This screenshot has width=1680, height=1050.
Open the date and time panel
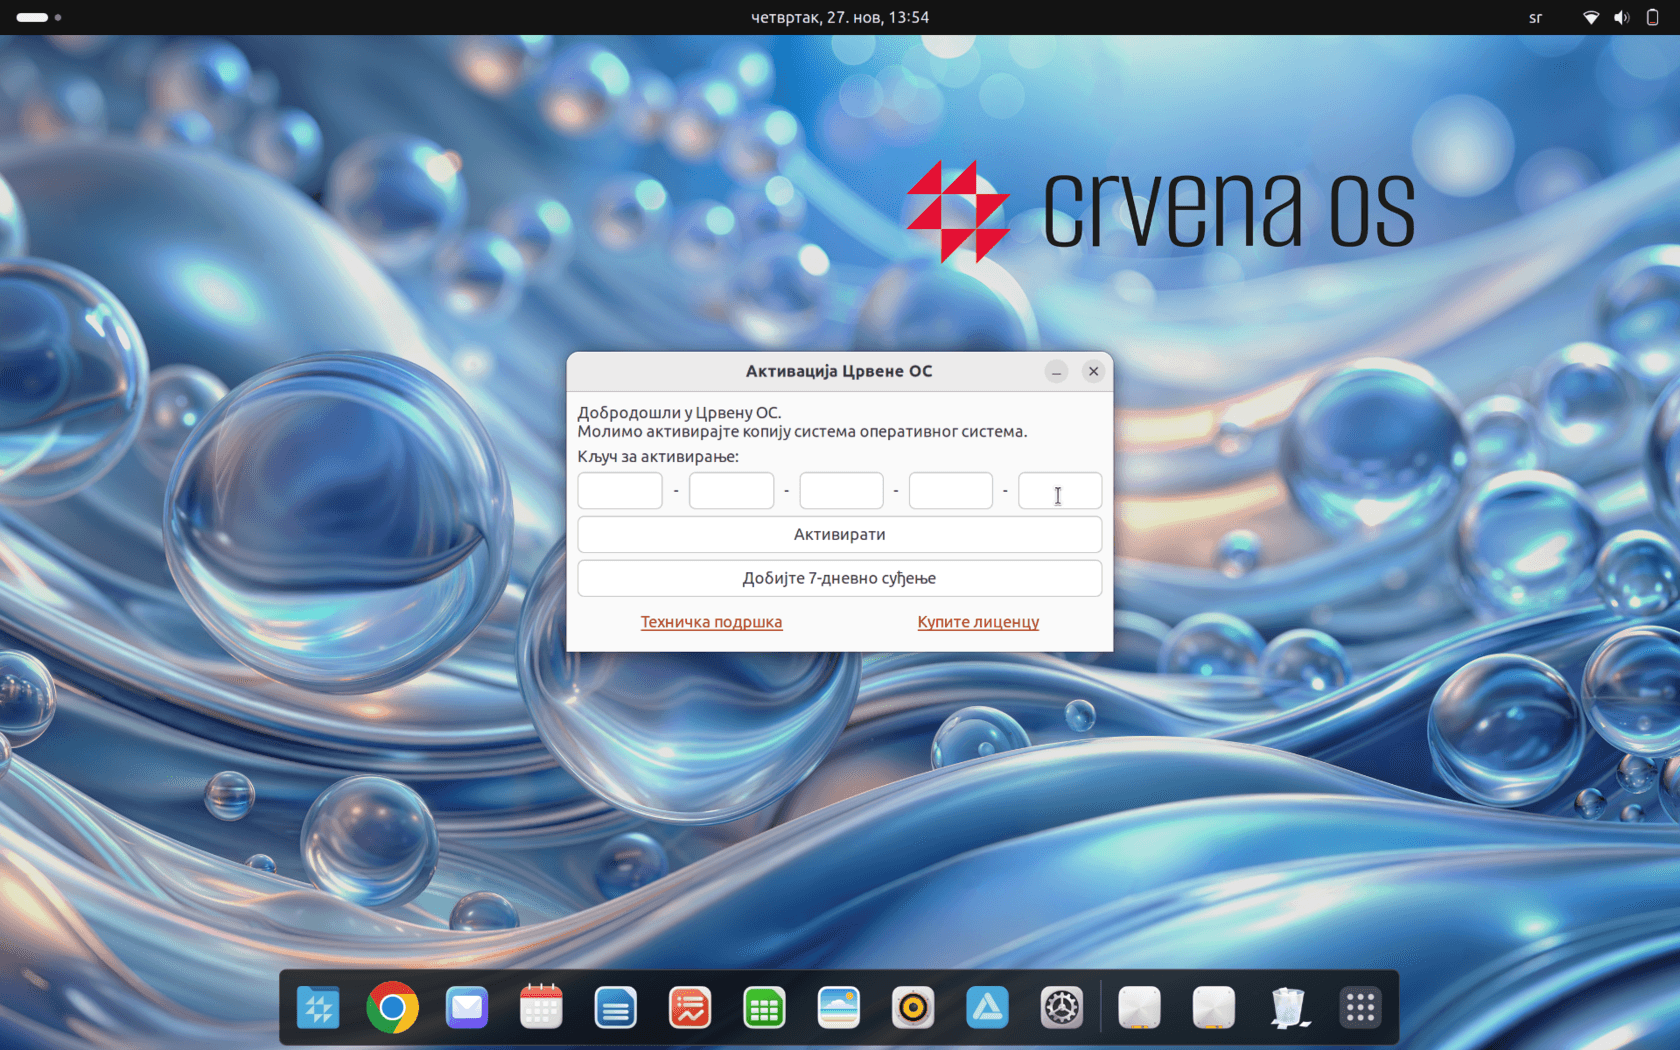[840, 18]
